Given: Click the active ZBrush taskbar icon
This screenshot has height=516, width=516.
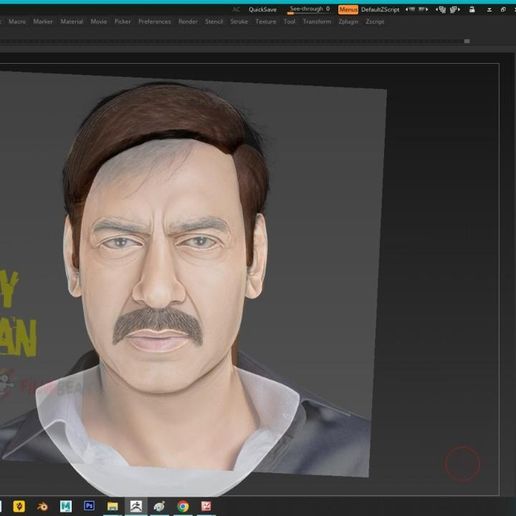Looking at the screenshot, I should click(x=136, y=506).
